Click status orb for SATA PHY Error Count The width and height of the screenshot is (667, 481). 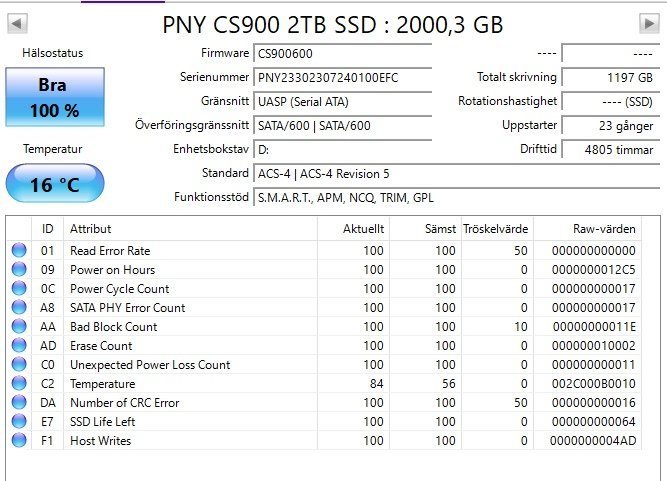pyautogui.click(x=19, y=307)
